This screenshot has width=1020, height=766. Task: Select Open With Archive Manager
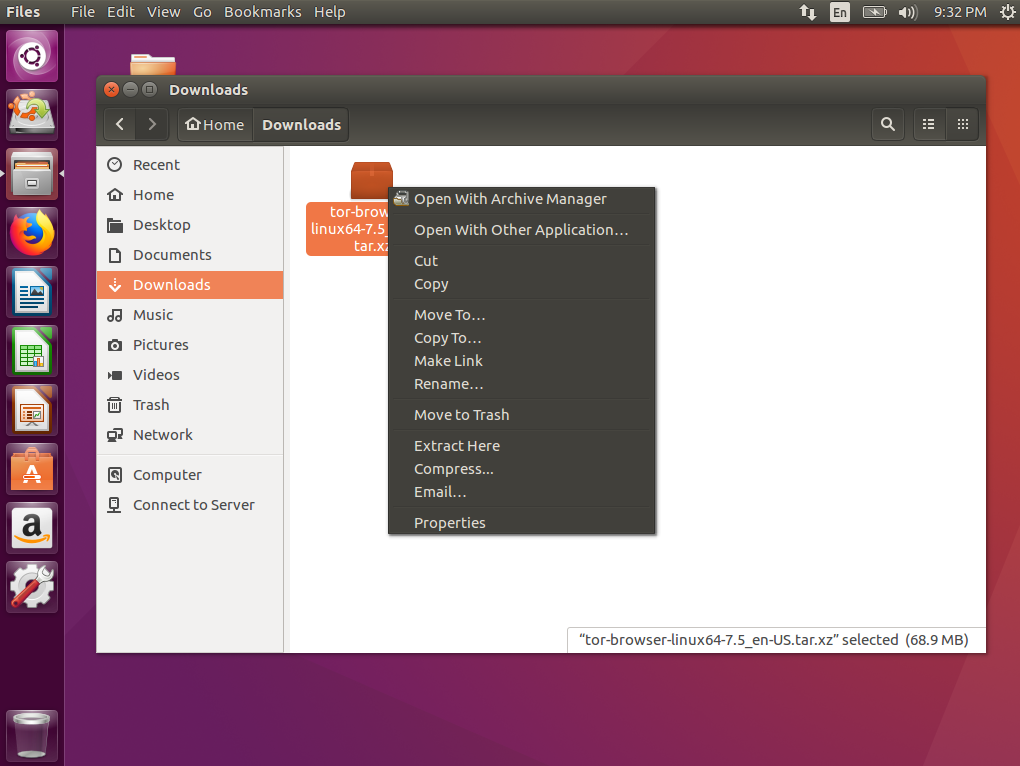click(510, 199)
